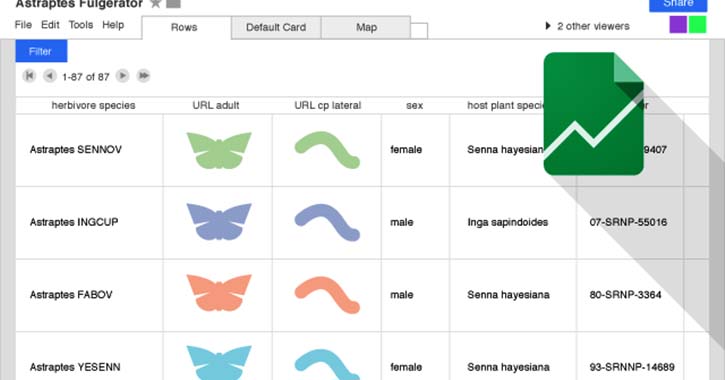The height and width of the screenshot is (380, 725).
Task: Click the small empty add-tab box
Action: 419,31
